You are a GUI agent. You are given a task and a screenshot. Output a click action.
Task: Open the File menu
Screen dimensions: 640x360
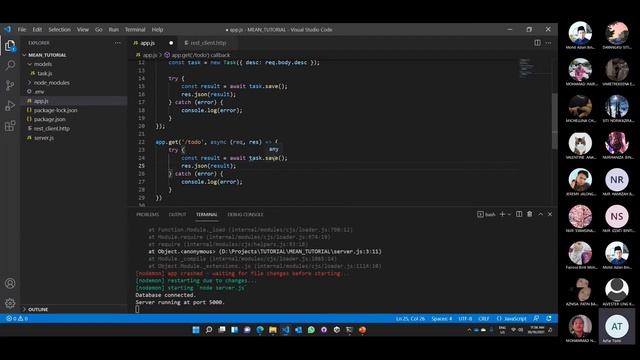22,30
